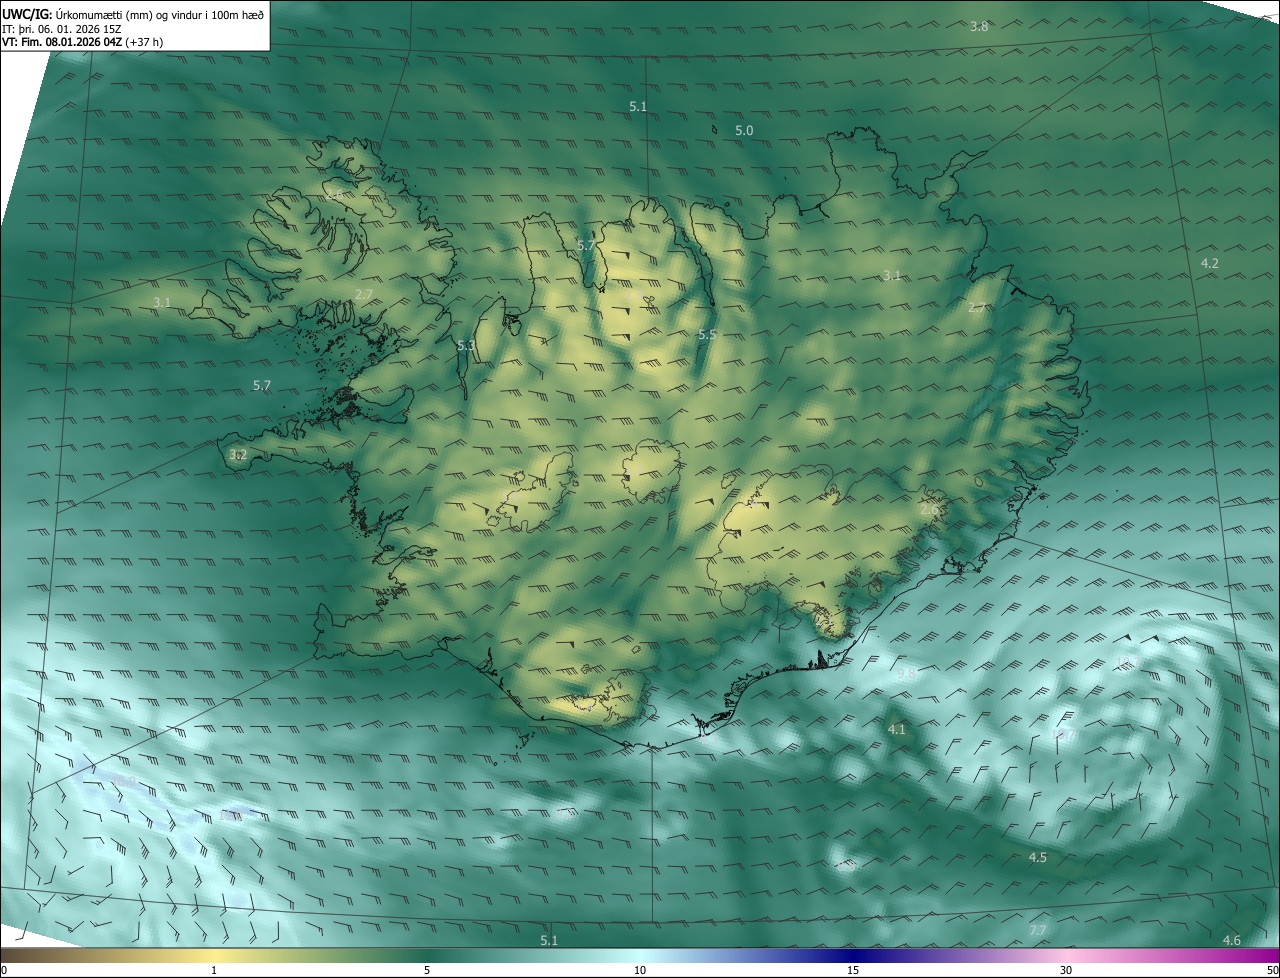Select the '30' tick on the colour scale

click(1066, 970)
